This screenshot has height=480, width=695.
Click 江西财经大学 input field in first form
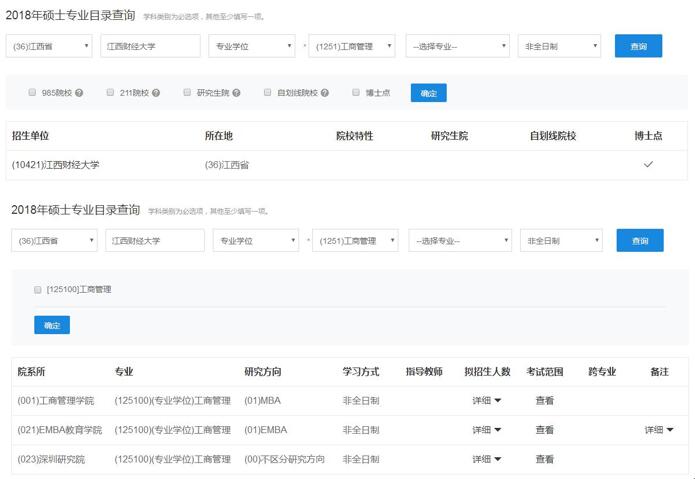click(x=150, y=46)
